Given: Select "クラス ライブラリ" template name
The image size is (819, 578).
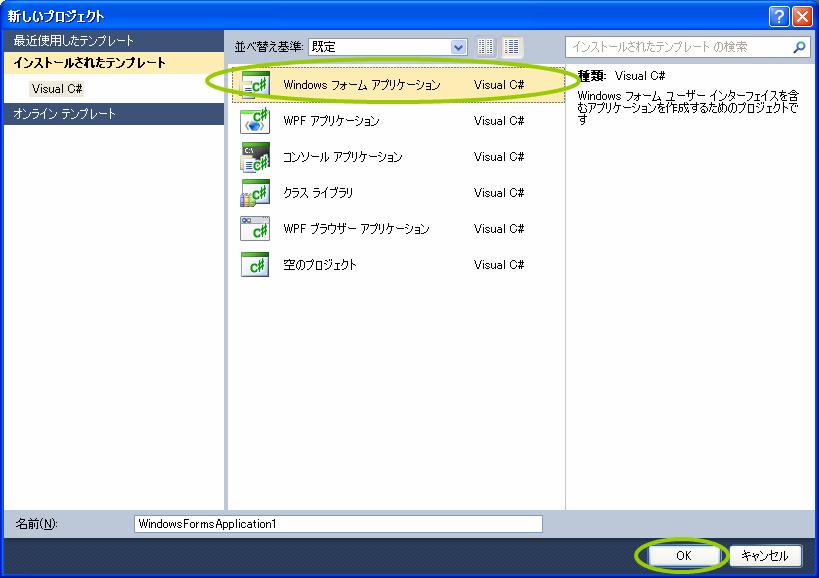Looking at the screenshot, I should [318, 193].
